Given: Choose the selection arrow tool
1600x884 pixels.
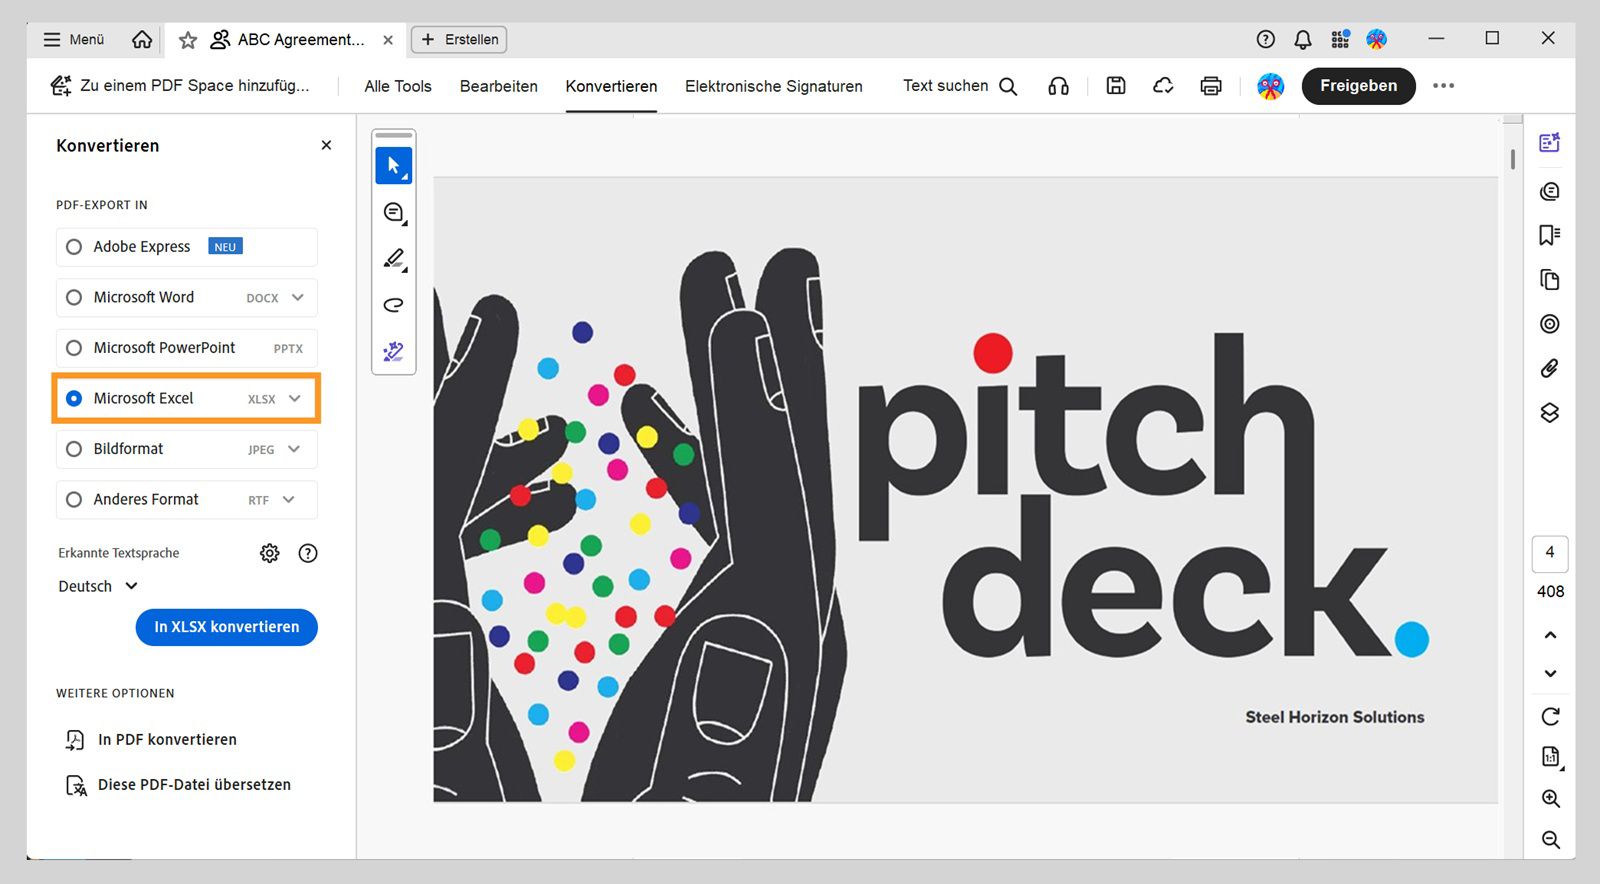Looking at the screenshot, I should (394, 166).
